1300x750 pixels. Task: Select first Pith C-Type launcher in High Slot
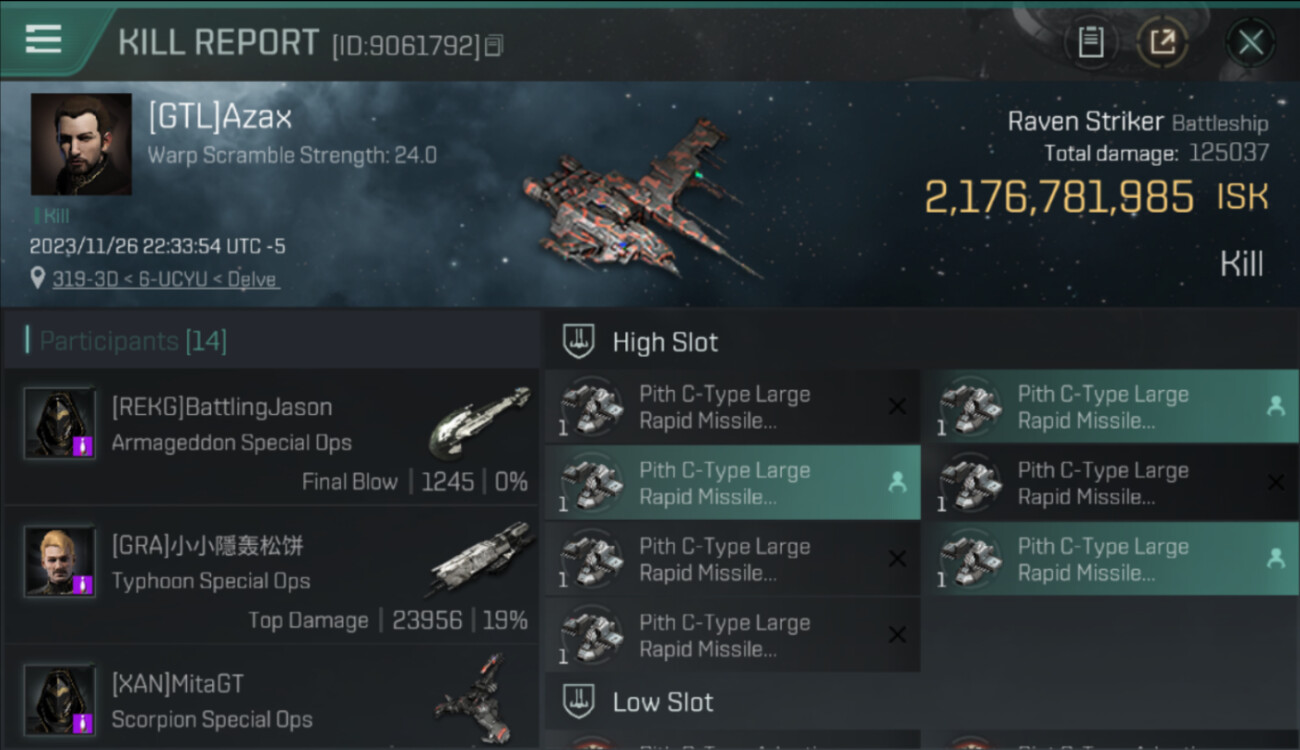(x=732, y=407)
